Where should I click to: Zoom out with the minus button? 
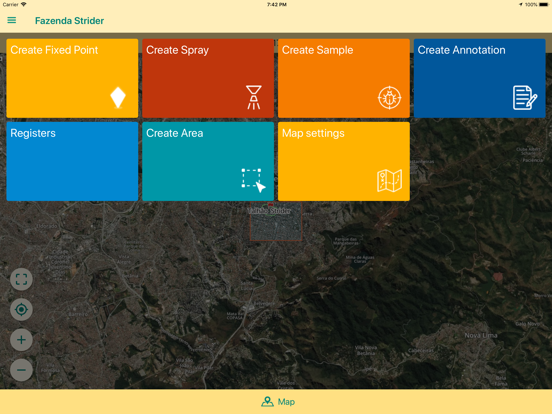tap(21, 370)
